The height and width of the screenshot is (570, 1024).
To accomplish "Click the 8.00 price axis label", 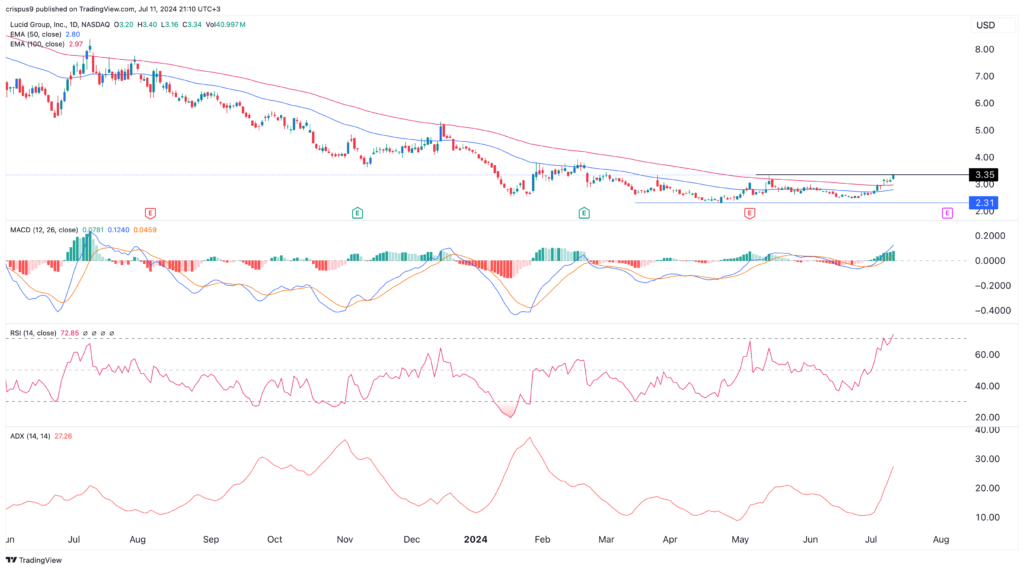I will pos(984,50).
